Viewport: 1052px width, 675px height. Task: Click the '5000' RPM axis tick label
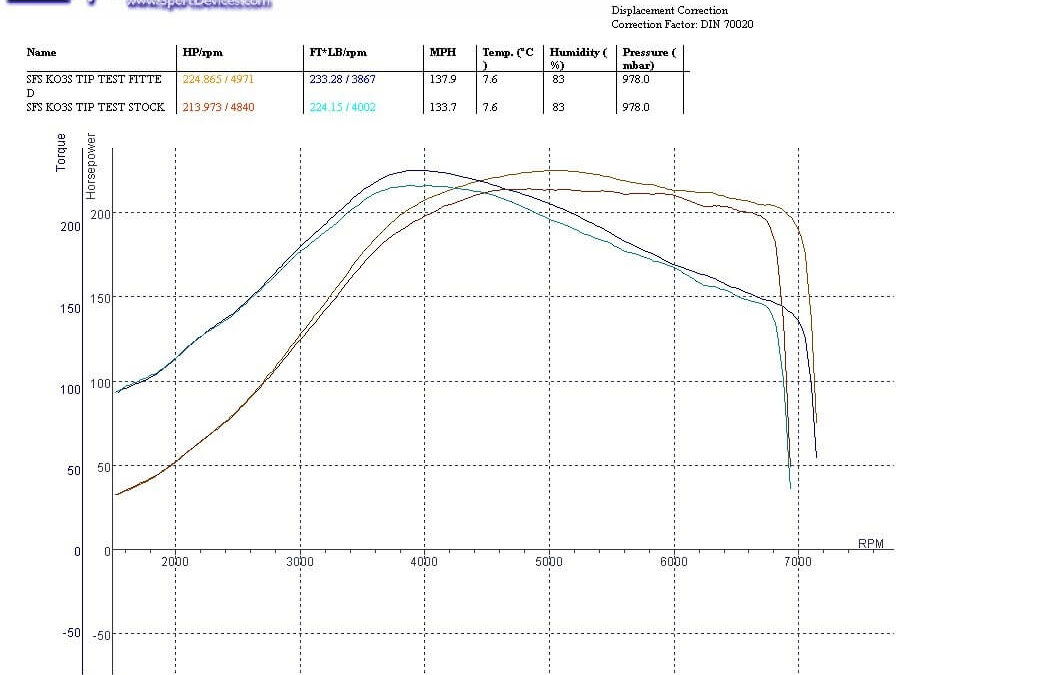tap(549, 562)
